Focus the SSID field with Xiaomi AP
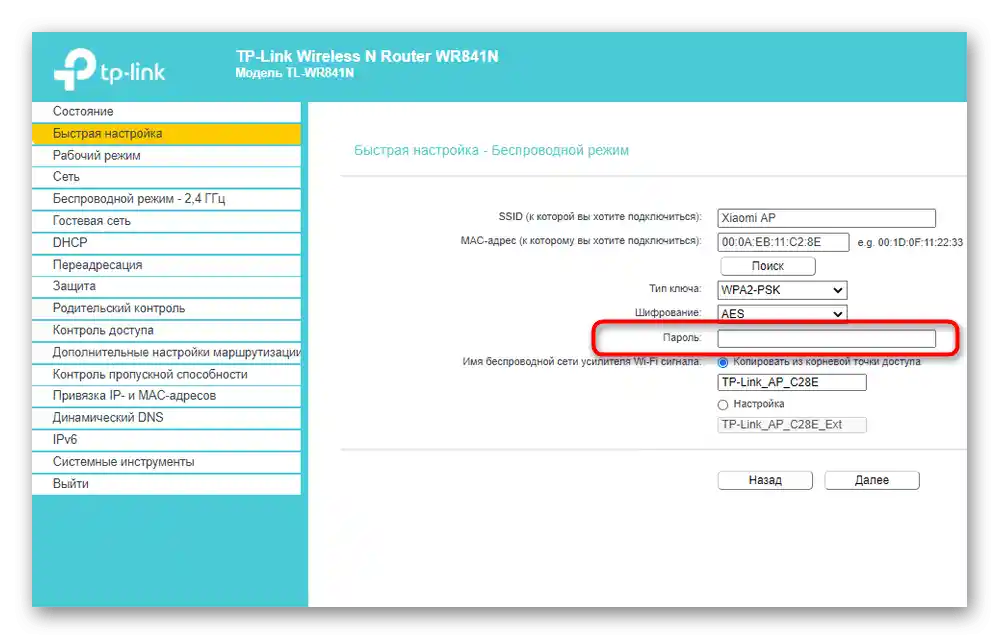The width and height of the screenshot is (999, 639). [x=826, y=218]
